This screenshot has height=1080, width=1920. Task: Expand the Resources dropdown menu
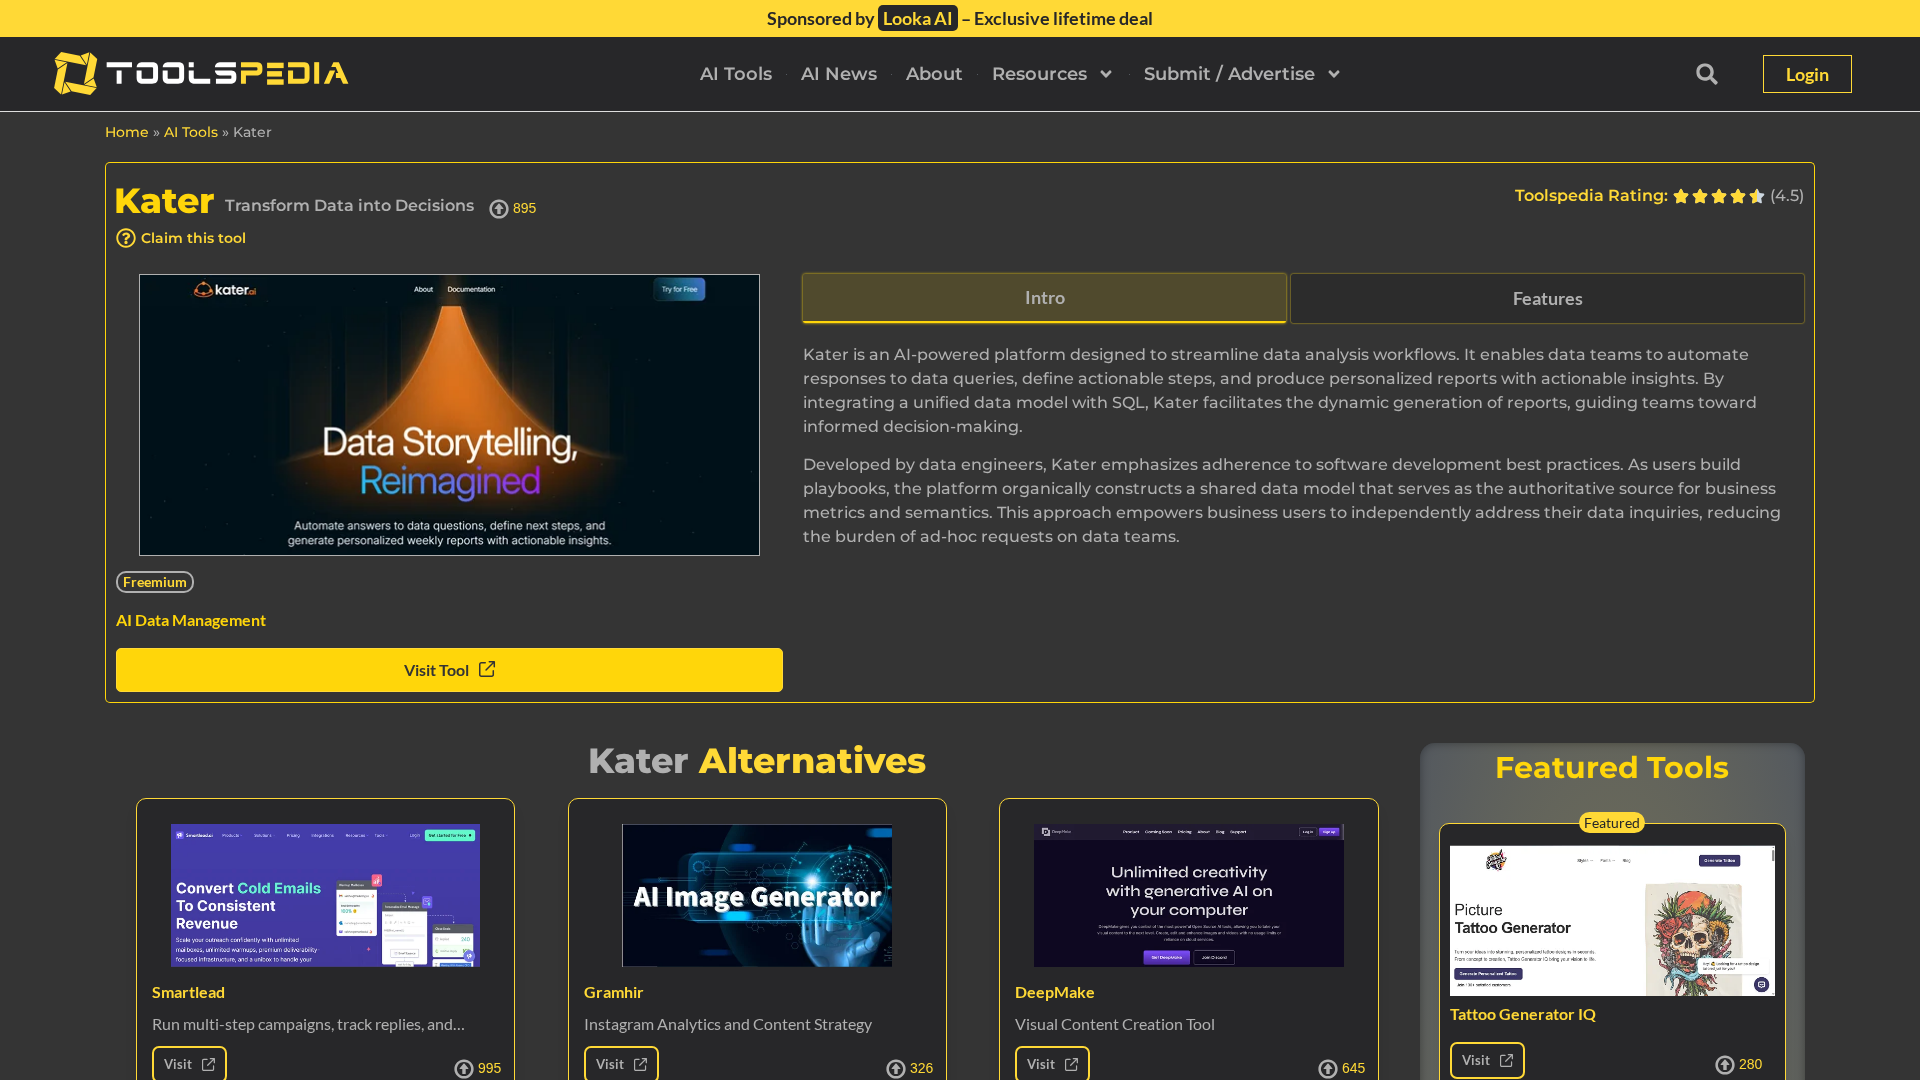pos(1052,74)
